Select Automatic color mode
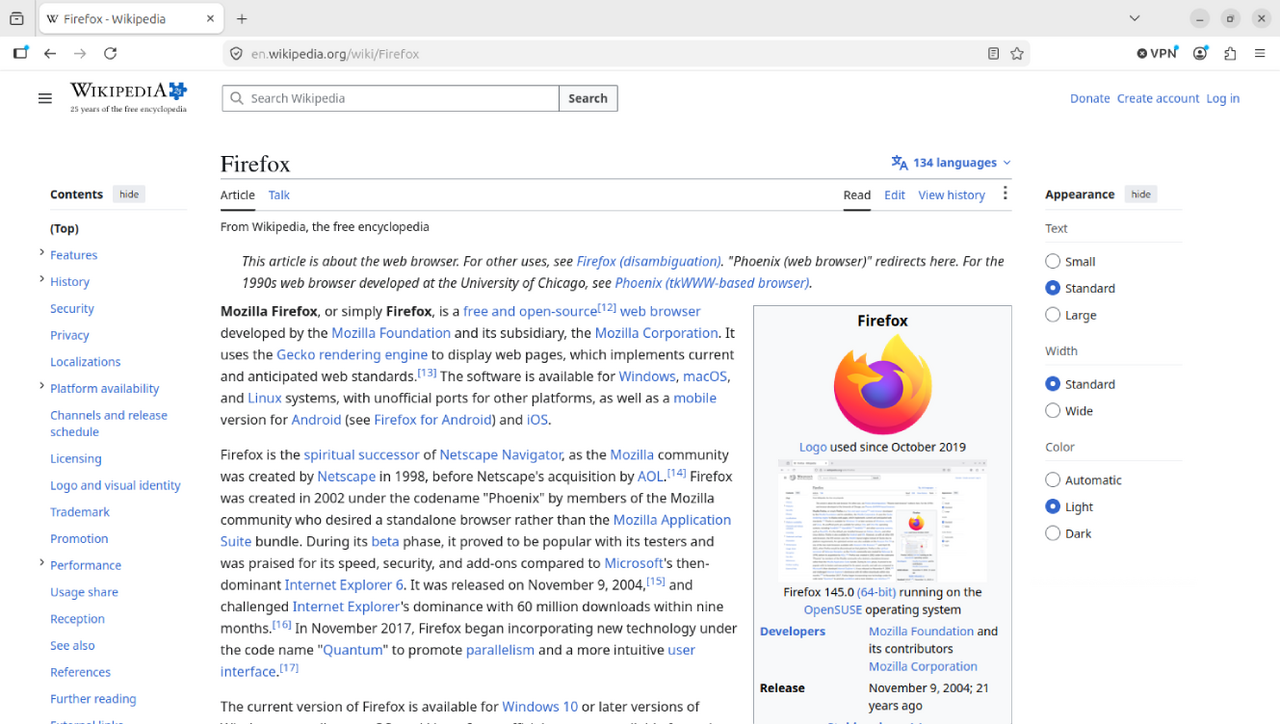The width and height of the screenshot is (1280, 724). [1052, 480]
